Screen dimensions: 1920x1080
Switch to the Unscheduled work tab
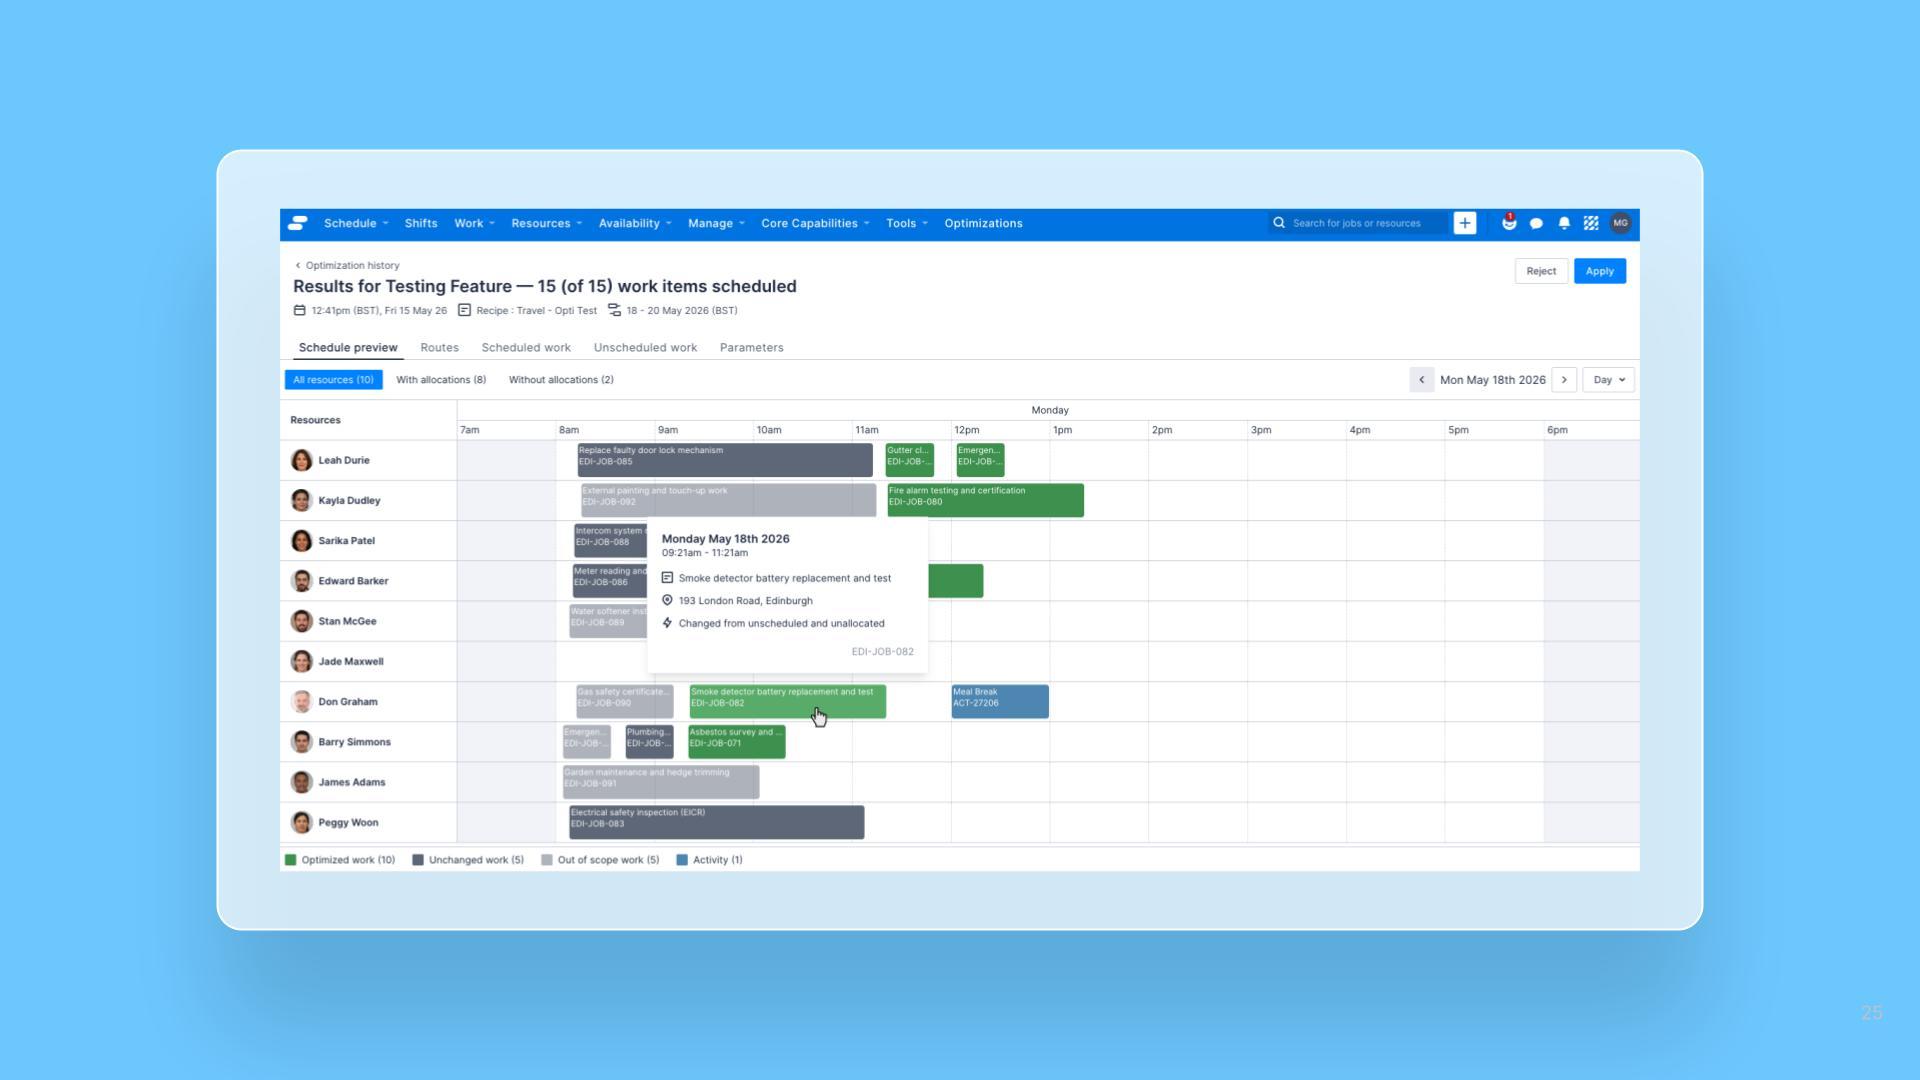click(645, 348)
